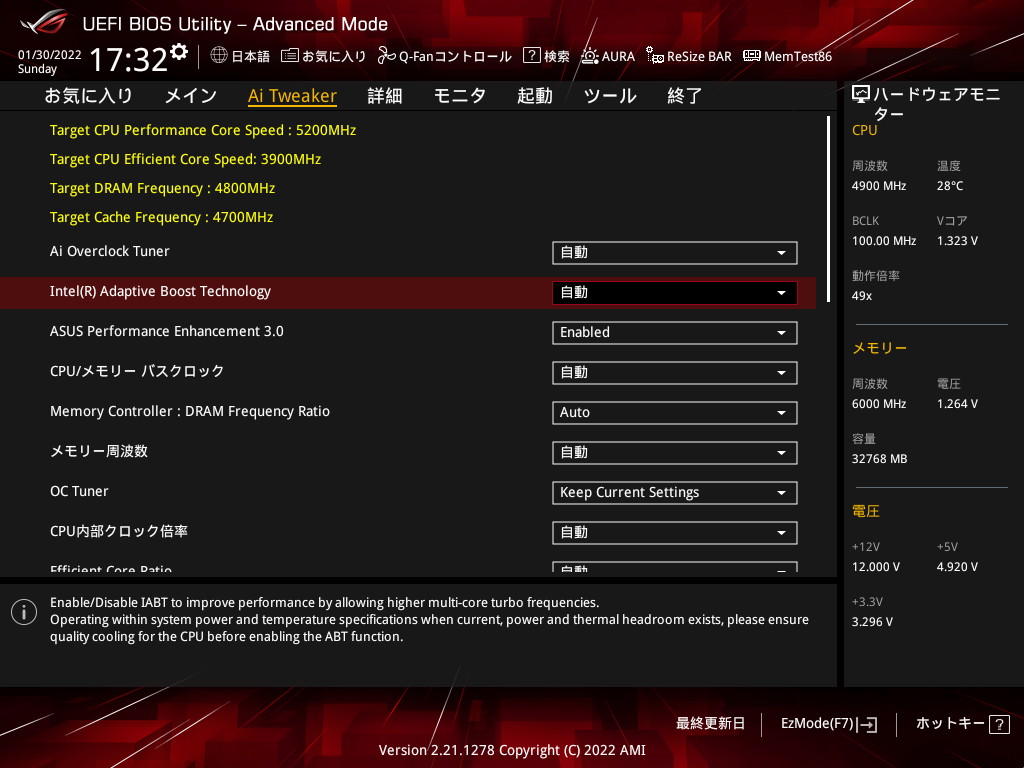Open the CPU内部クロック倍率 dropdown
1024x768 pixels.
[x=675, y=532]
